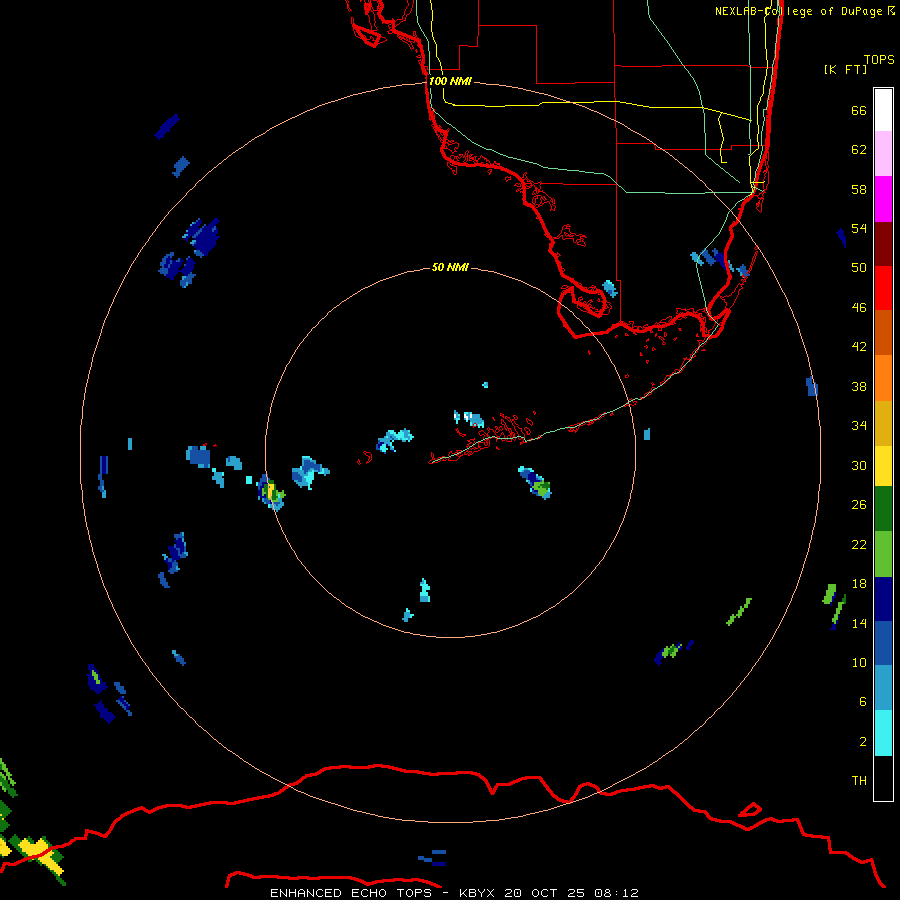
Task: Click the "50" legend value
Action: (x=859, y=267)
